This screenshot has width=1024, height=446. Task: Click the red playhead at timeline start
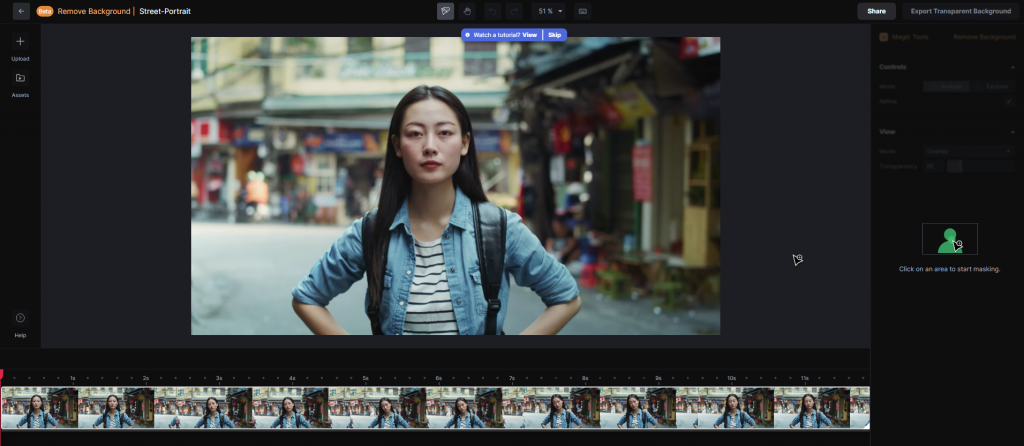pyautogui.click(x=1, y=374)
